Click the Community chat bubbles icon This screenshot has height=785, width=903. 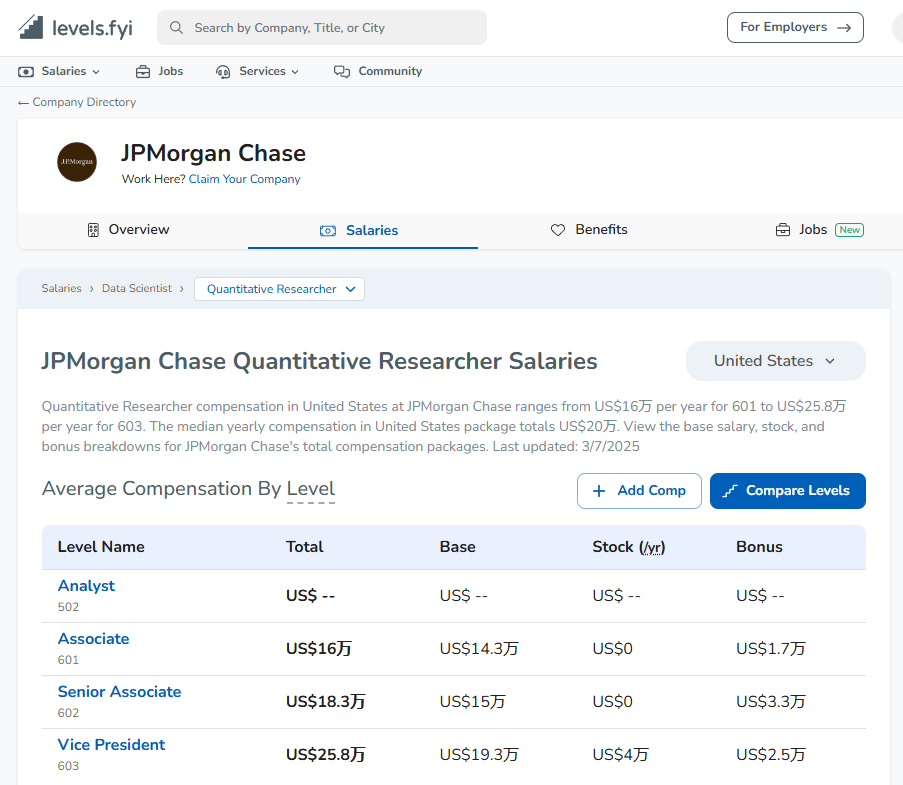(x=342, y=71)
